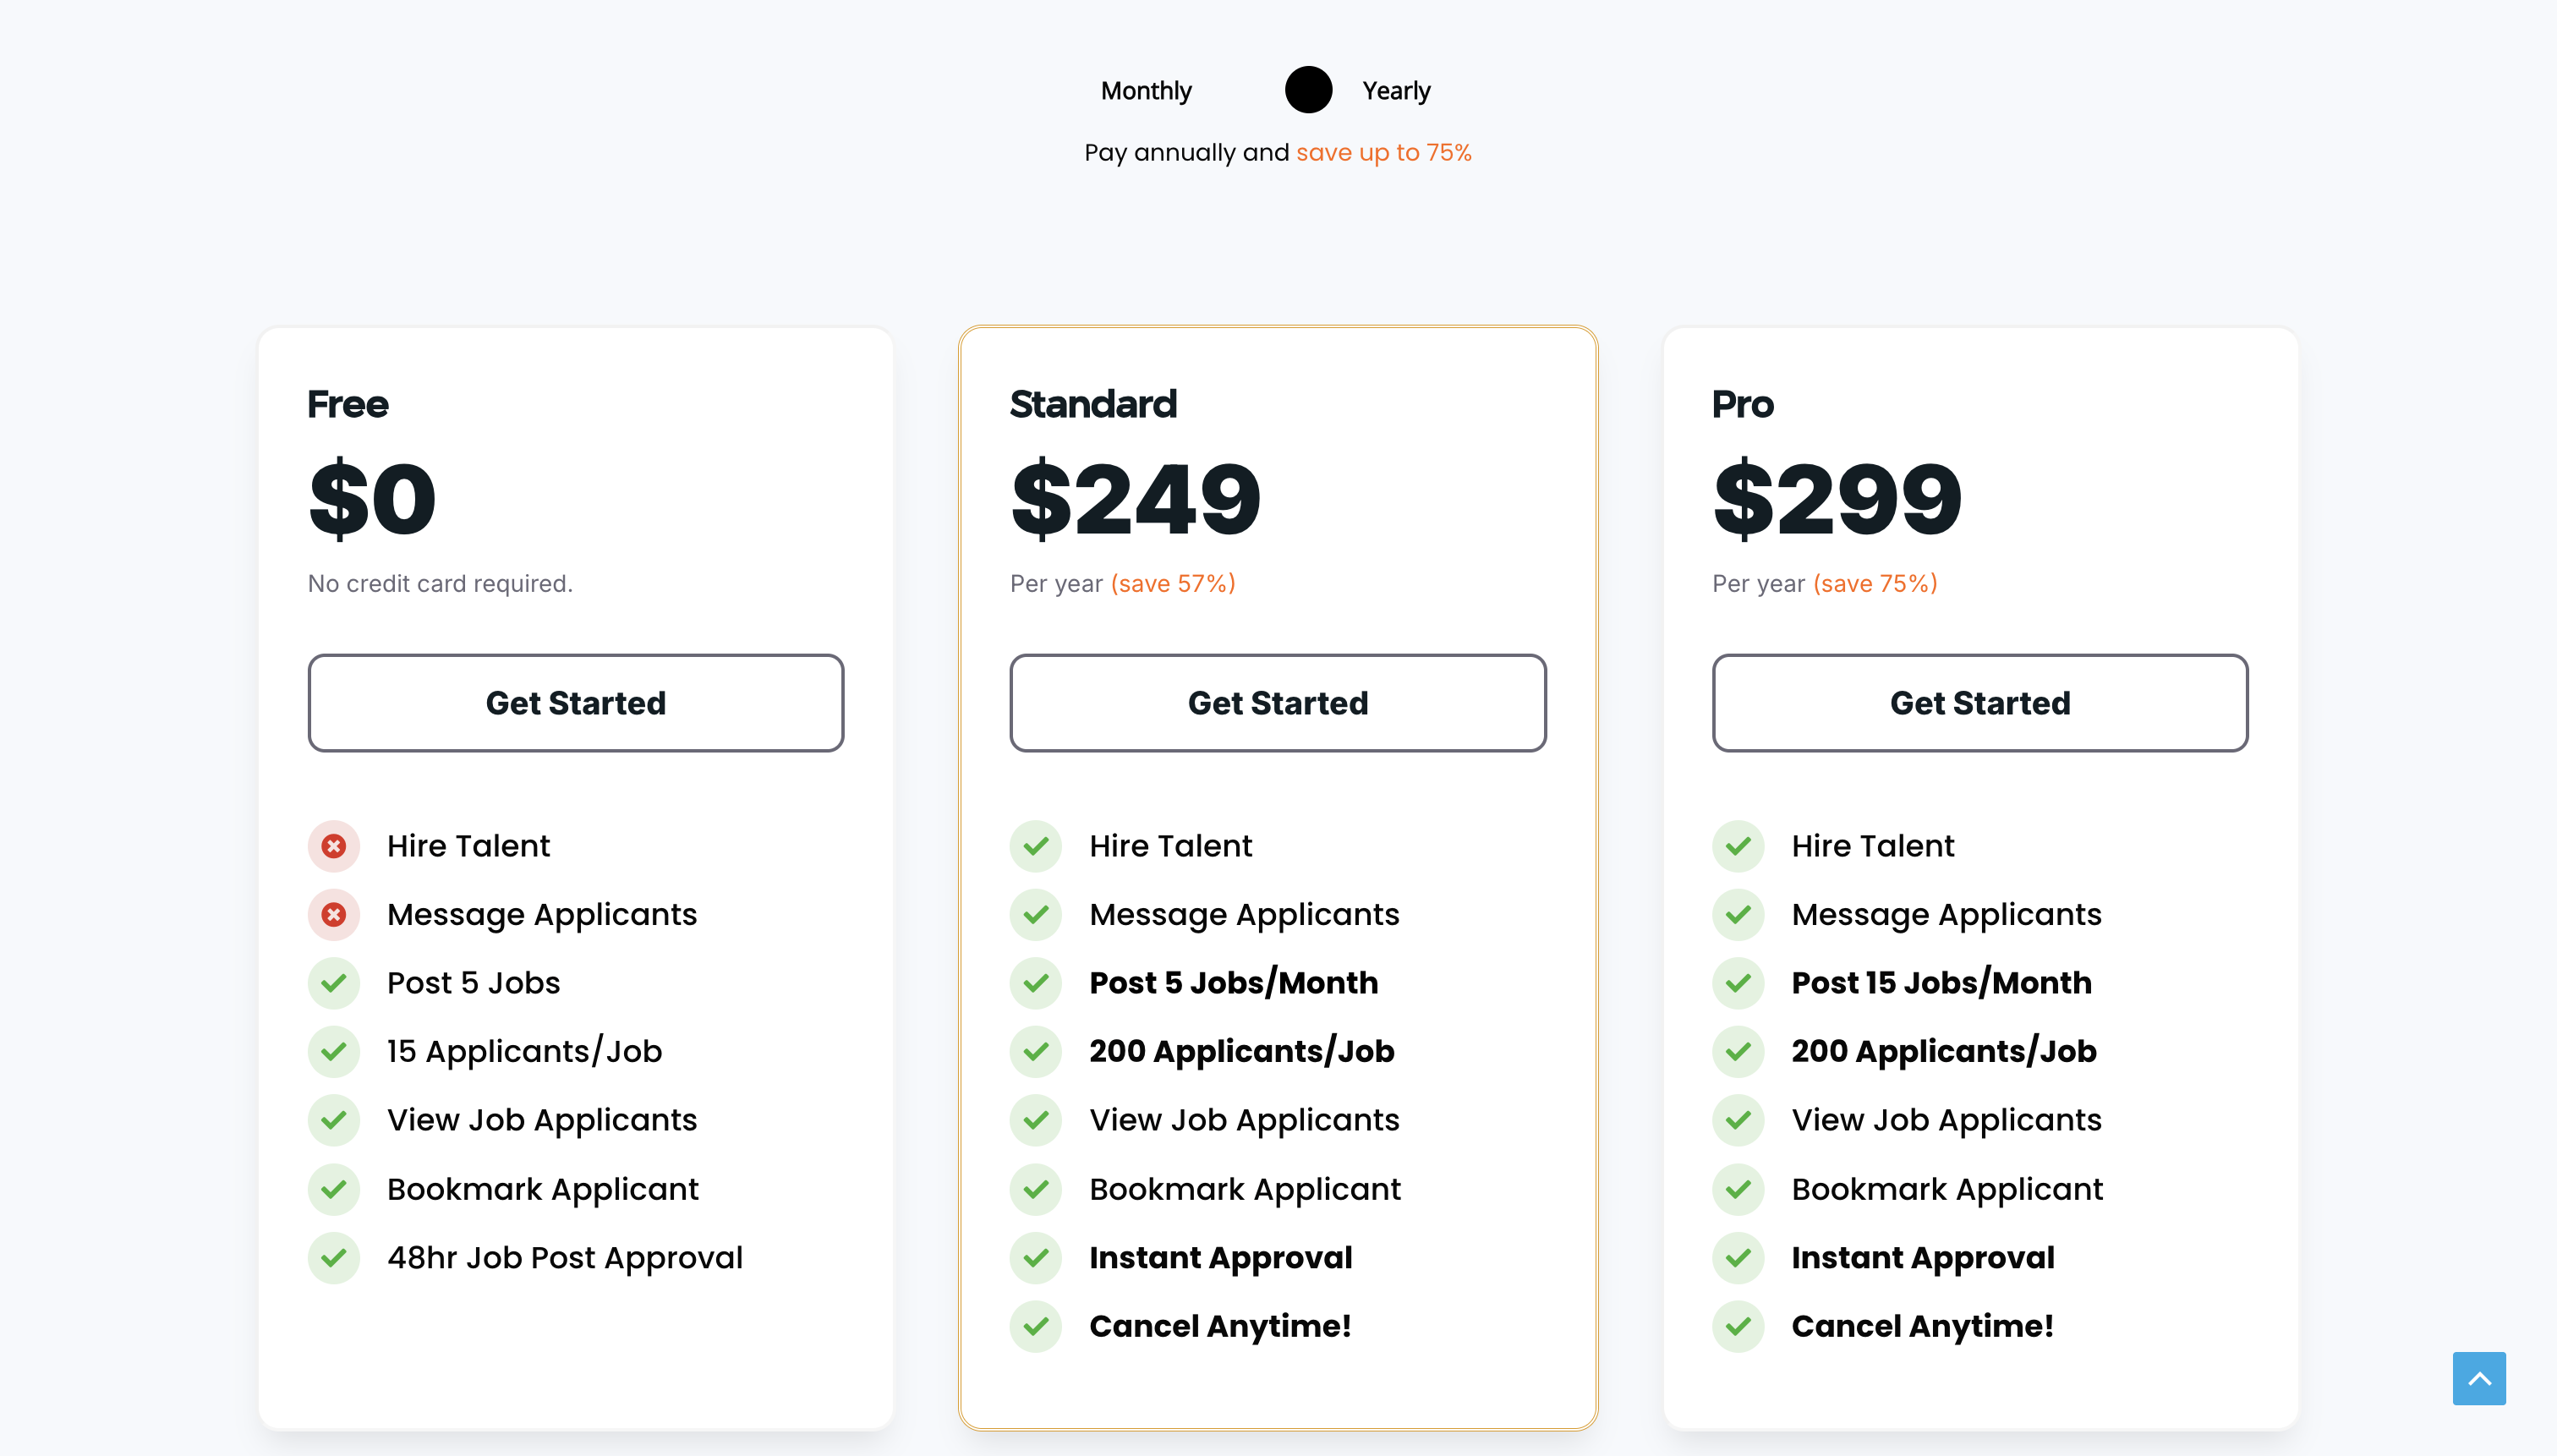2557x1456 pixels.
Task: Click Get Started on the Standard plan
Action: point(1278,702)
